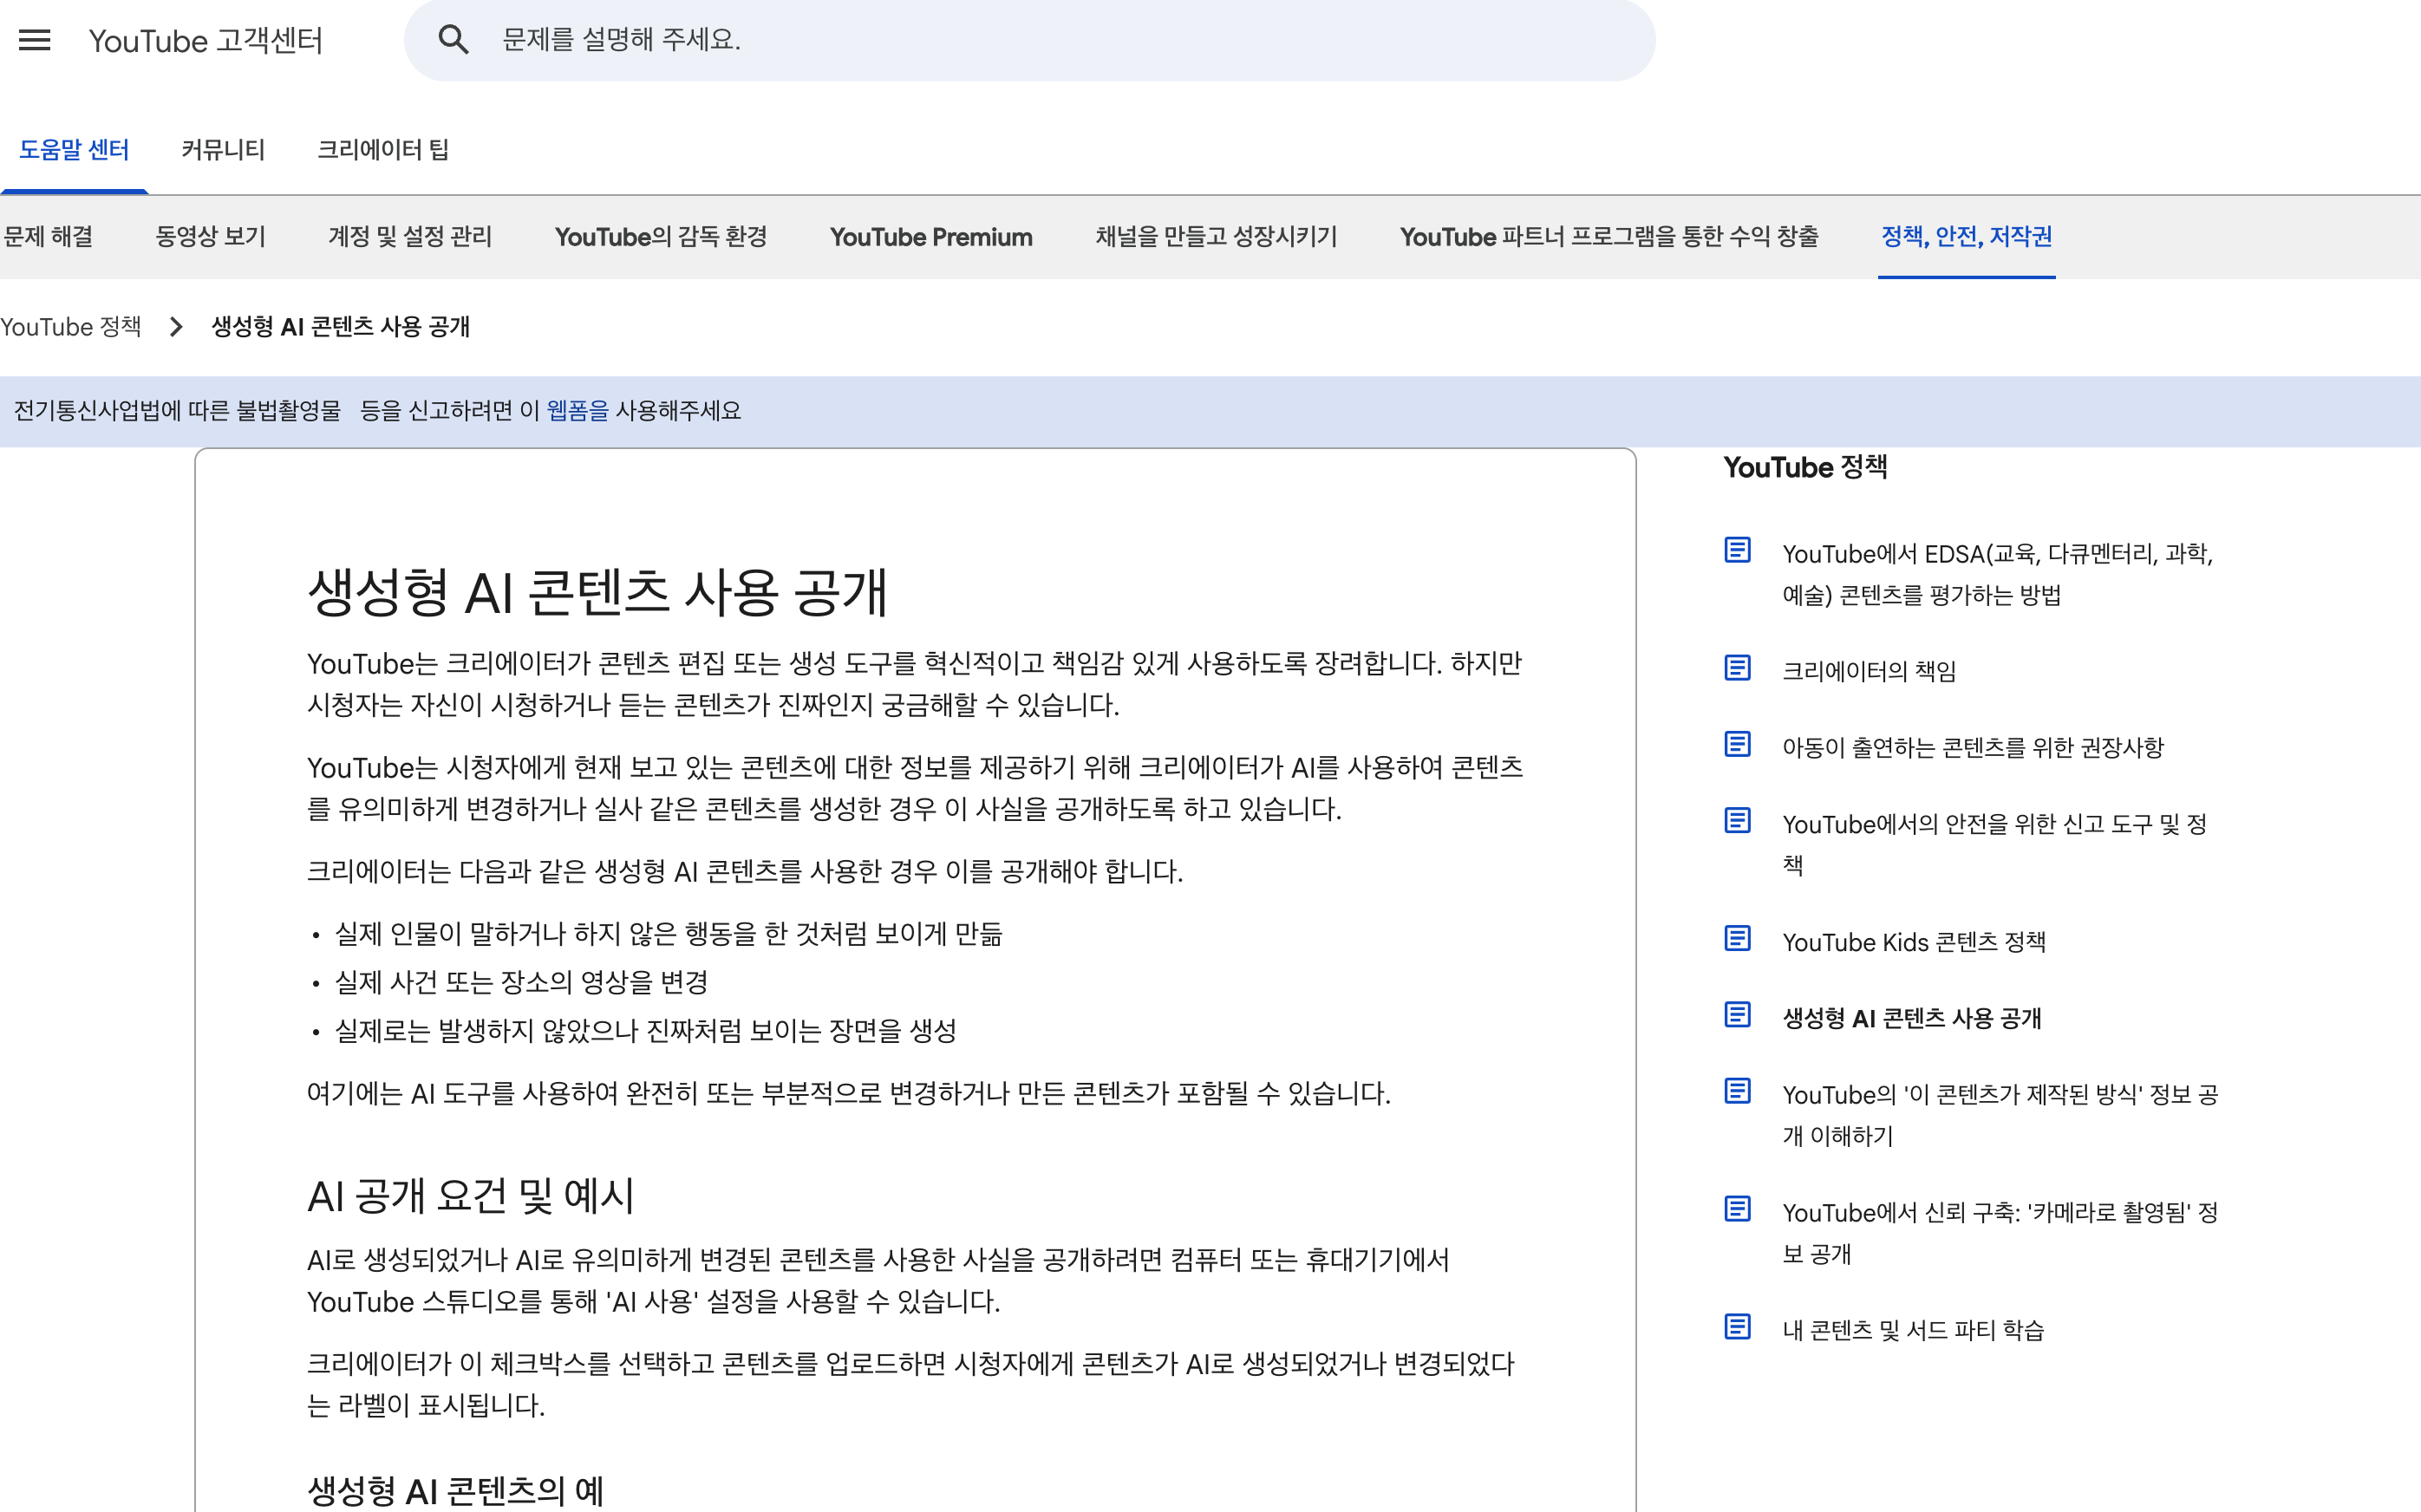Open the YouTube의 감독 환경 category
This screenshot has width=2421, height=1512.
661,237
